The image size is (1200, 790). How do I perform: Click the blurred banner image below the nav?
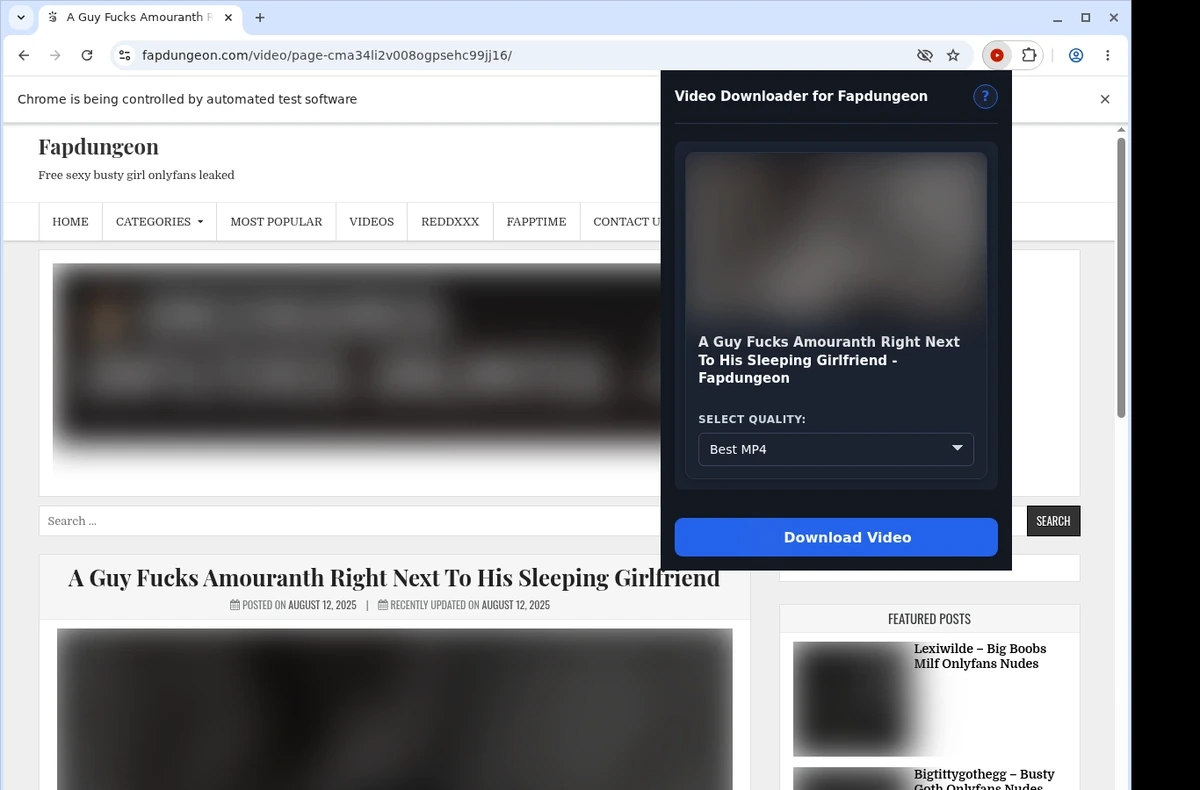click(x=356, y=364)
